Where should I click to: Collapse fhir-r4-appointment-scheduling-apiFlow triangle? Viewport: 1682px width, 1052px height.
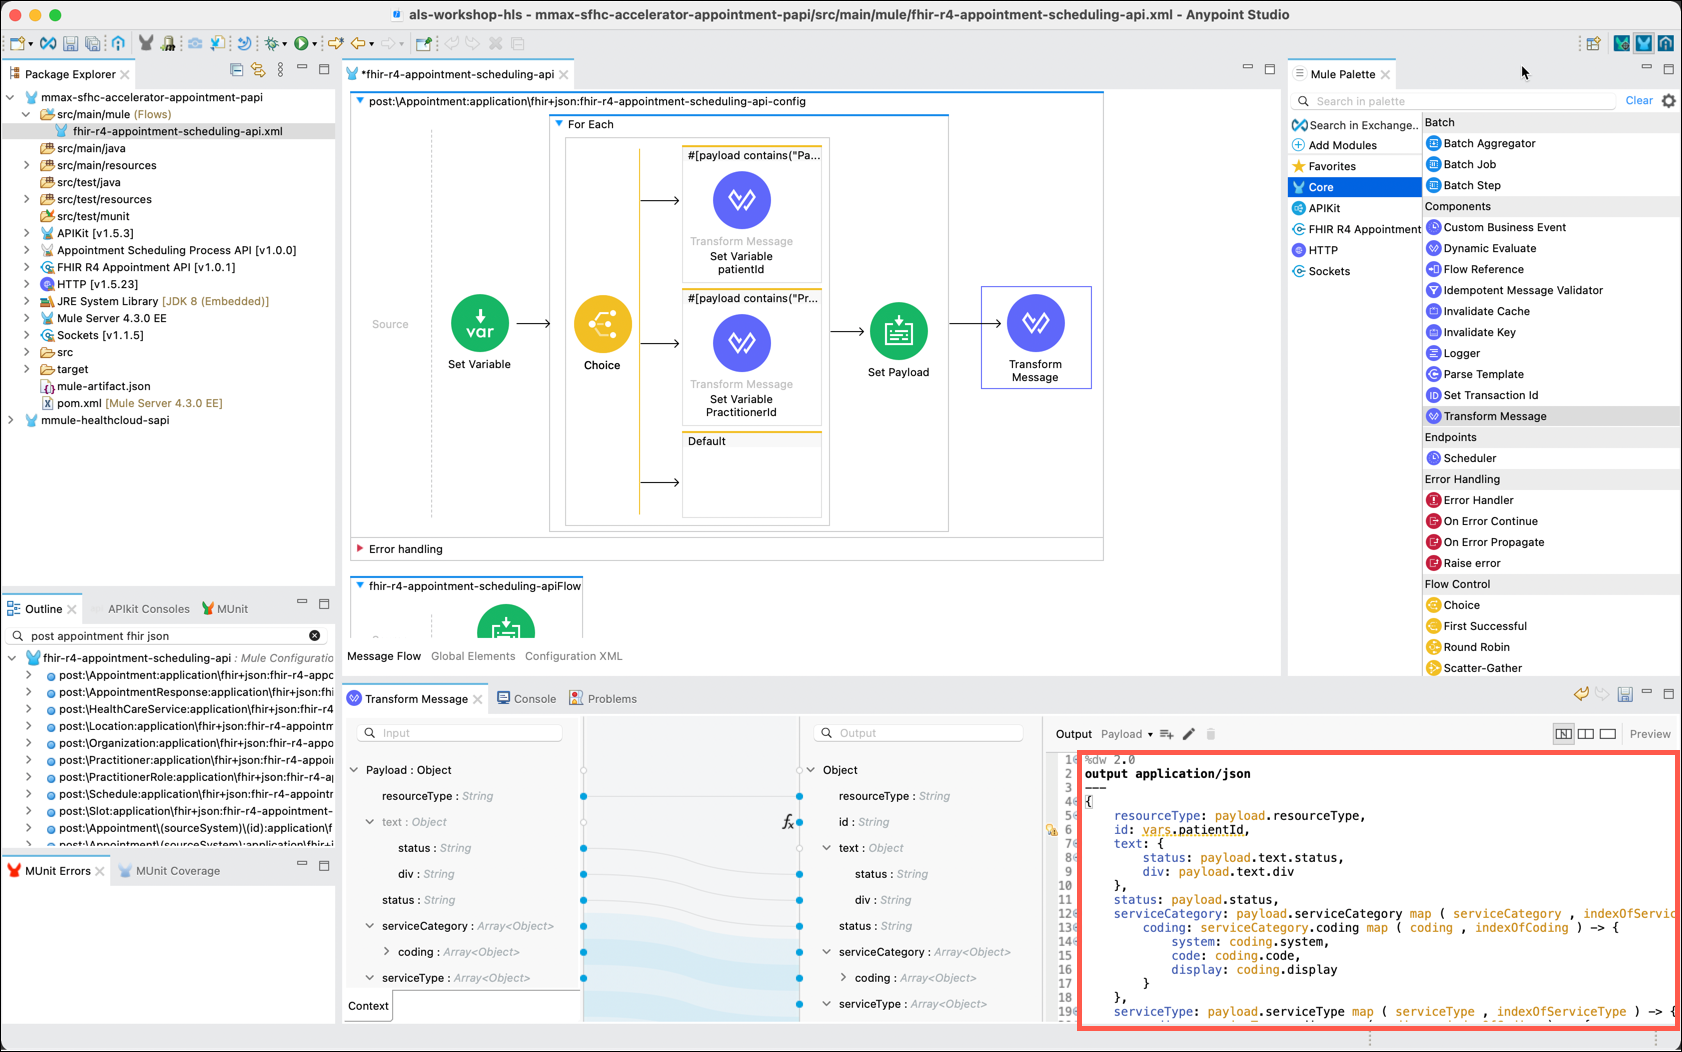(360, 586)
